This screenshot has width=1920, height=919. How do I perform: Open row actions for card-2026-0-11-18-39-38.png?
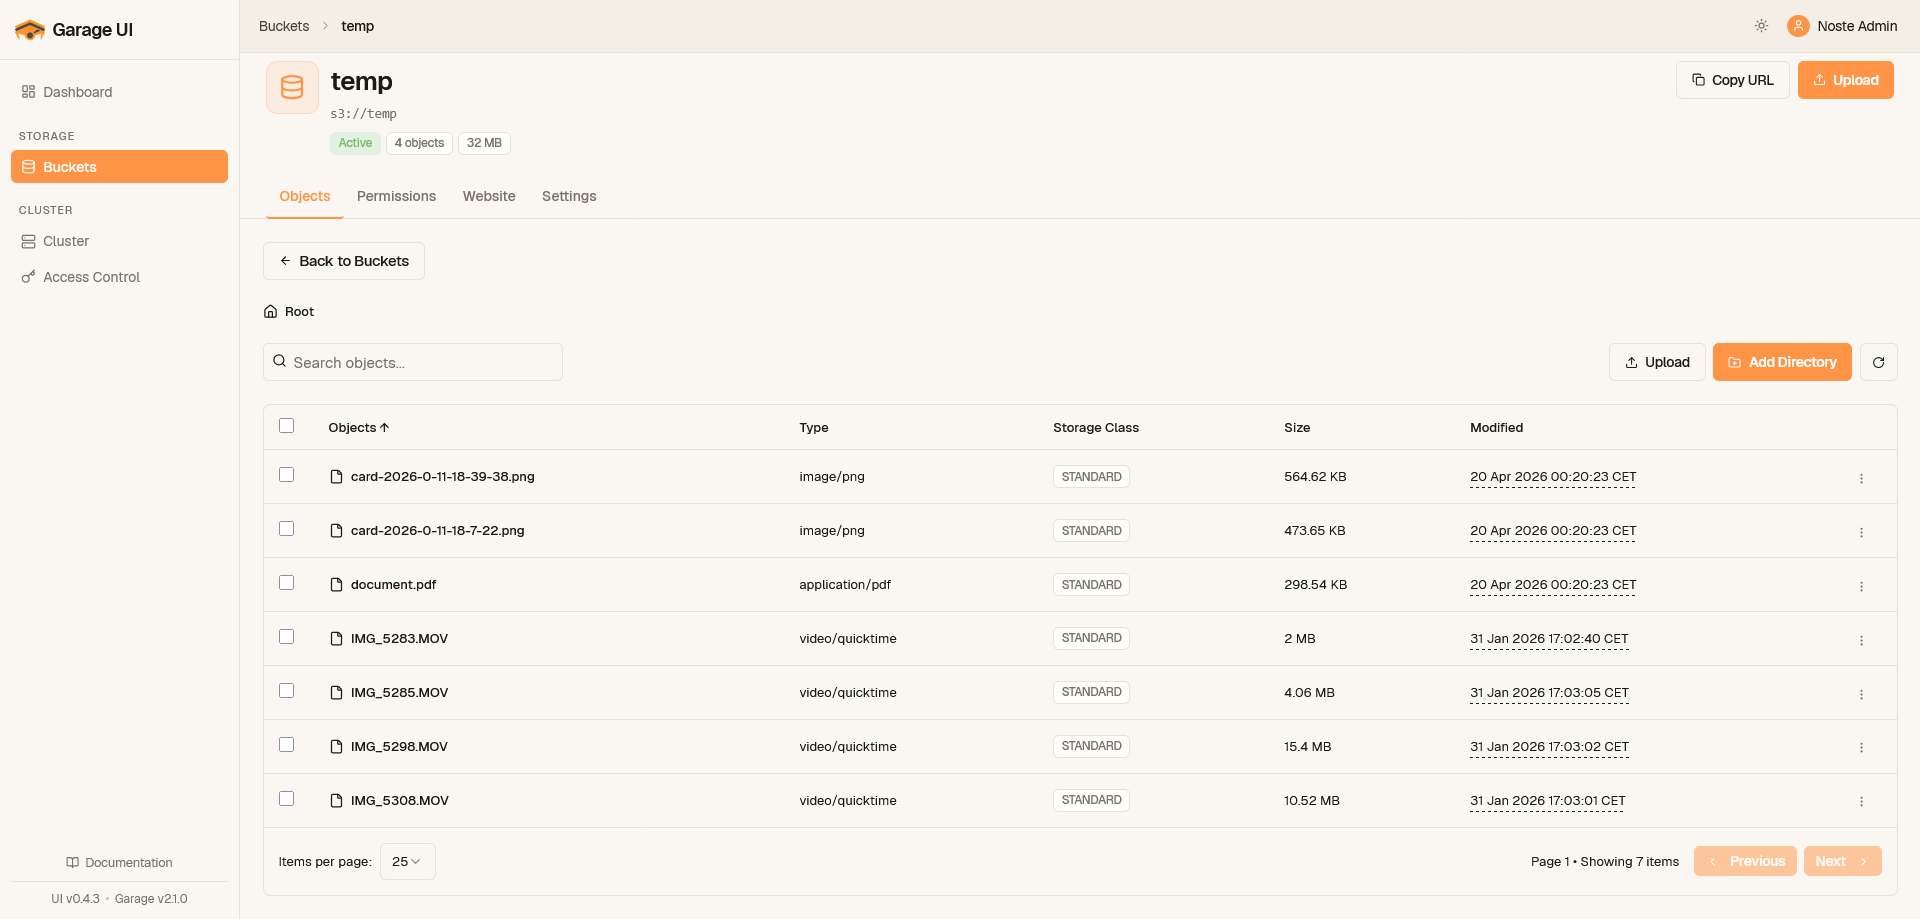click(x=1861, y=478)
